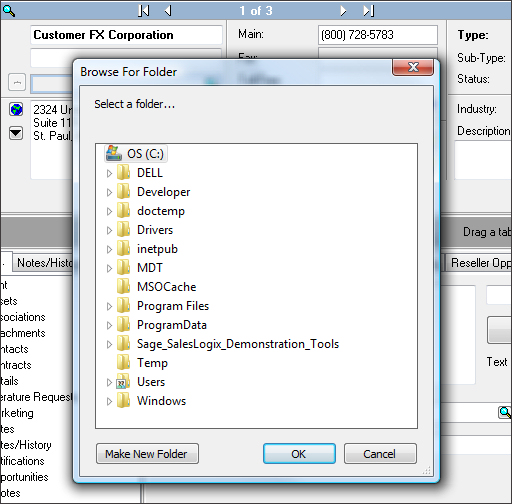Click the Drivers folder icon
512x504 pixels.
124,229
